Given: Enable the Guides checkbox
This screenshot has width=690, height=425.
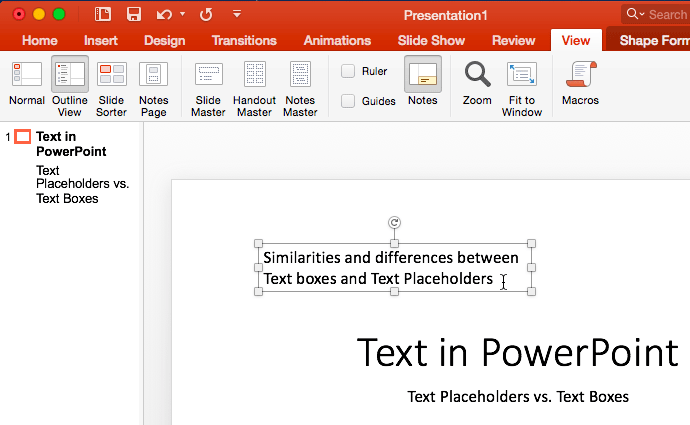Looking at the screenshot, I should pyautogui.click(x=348, y=101).
